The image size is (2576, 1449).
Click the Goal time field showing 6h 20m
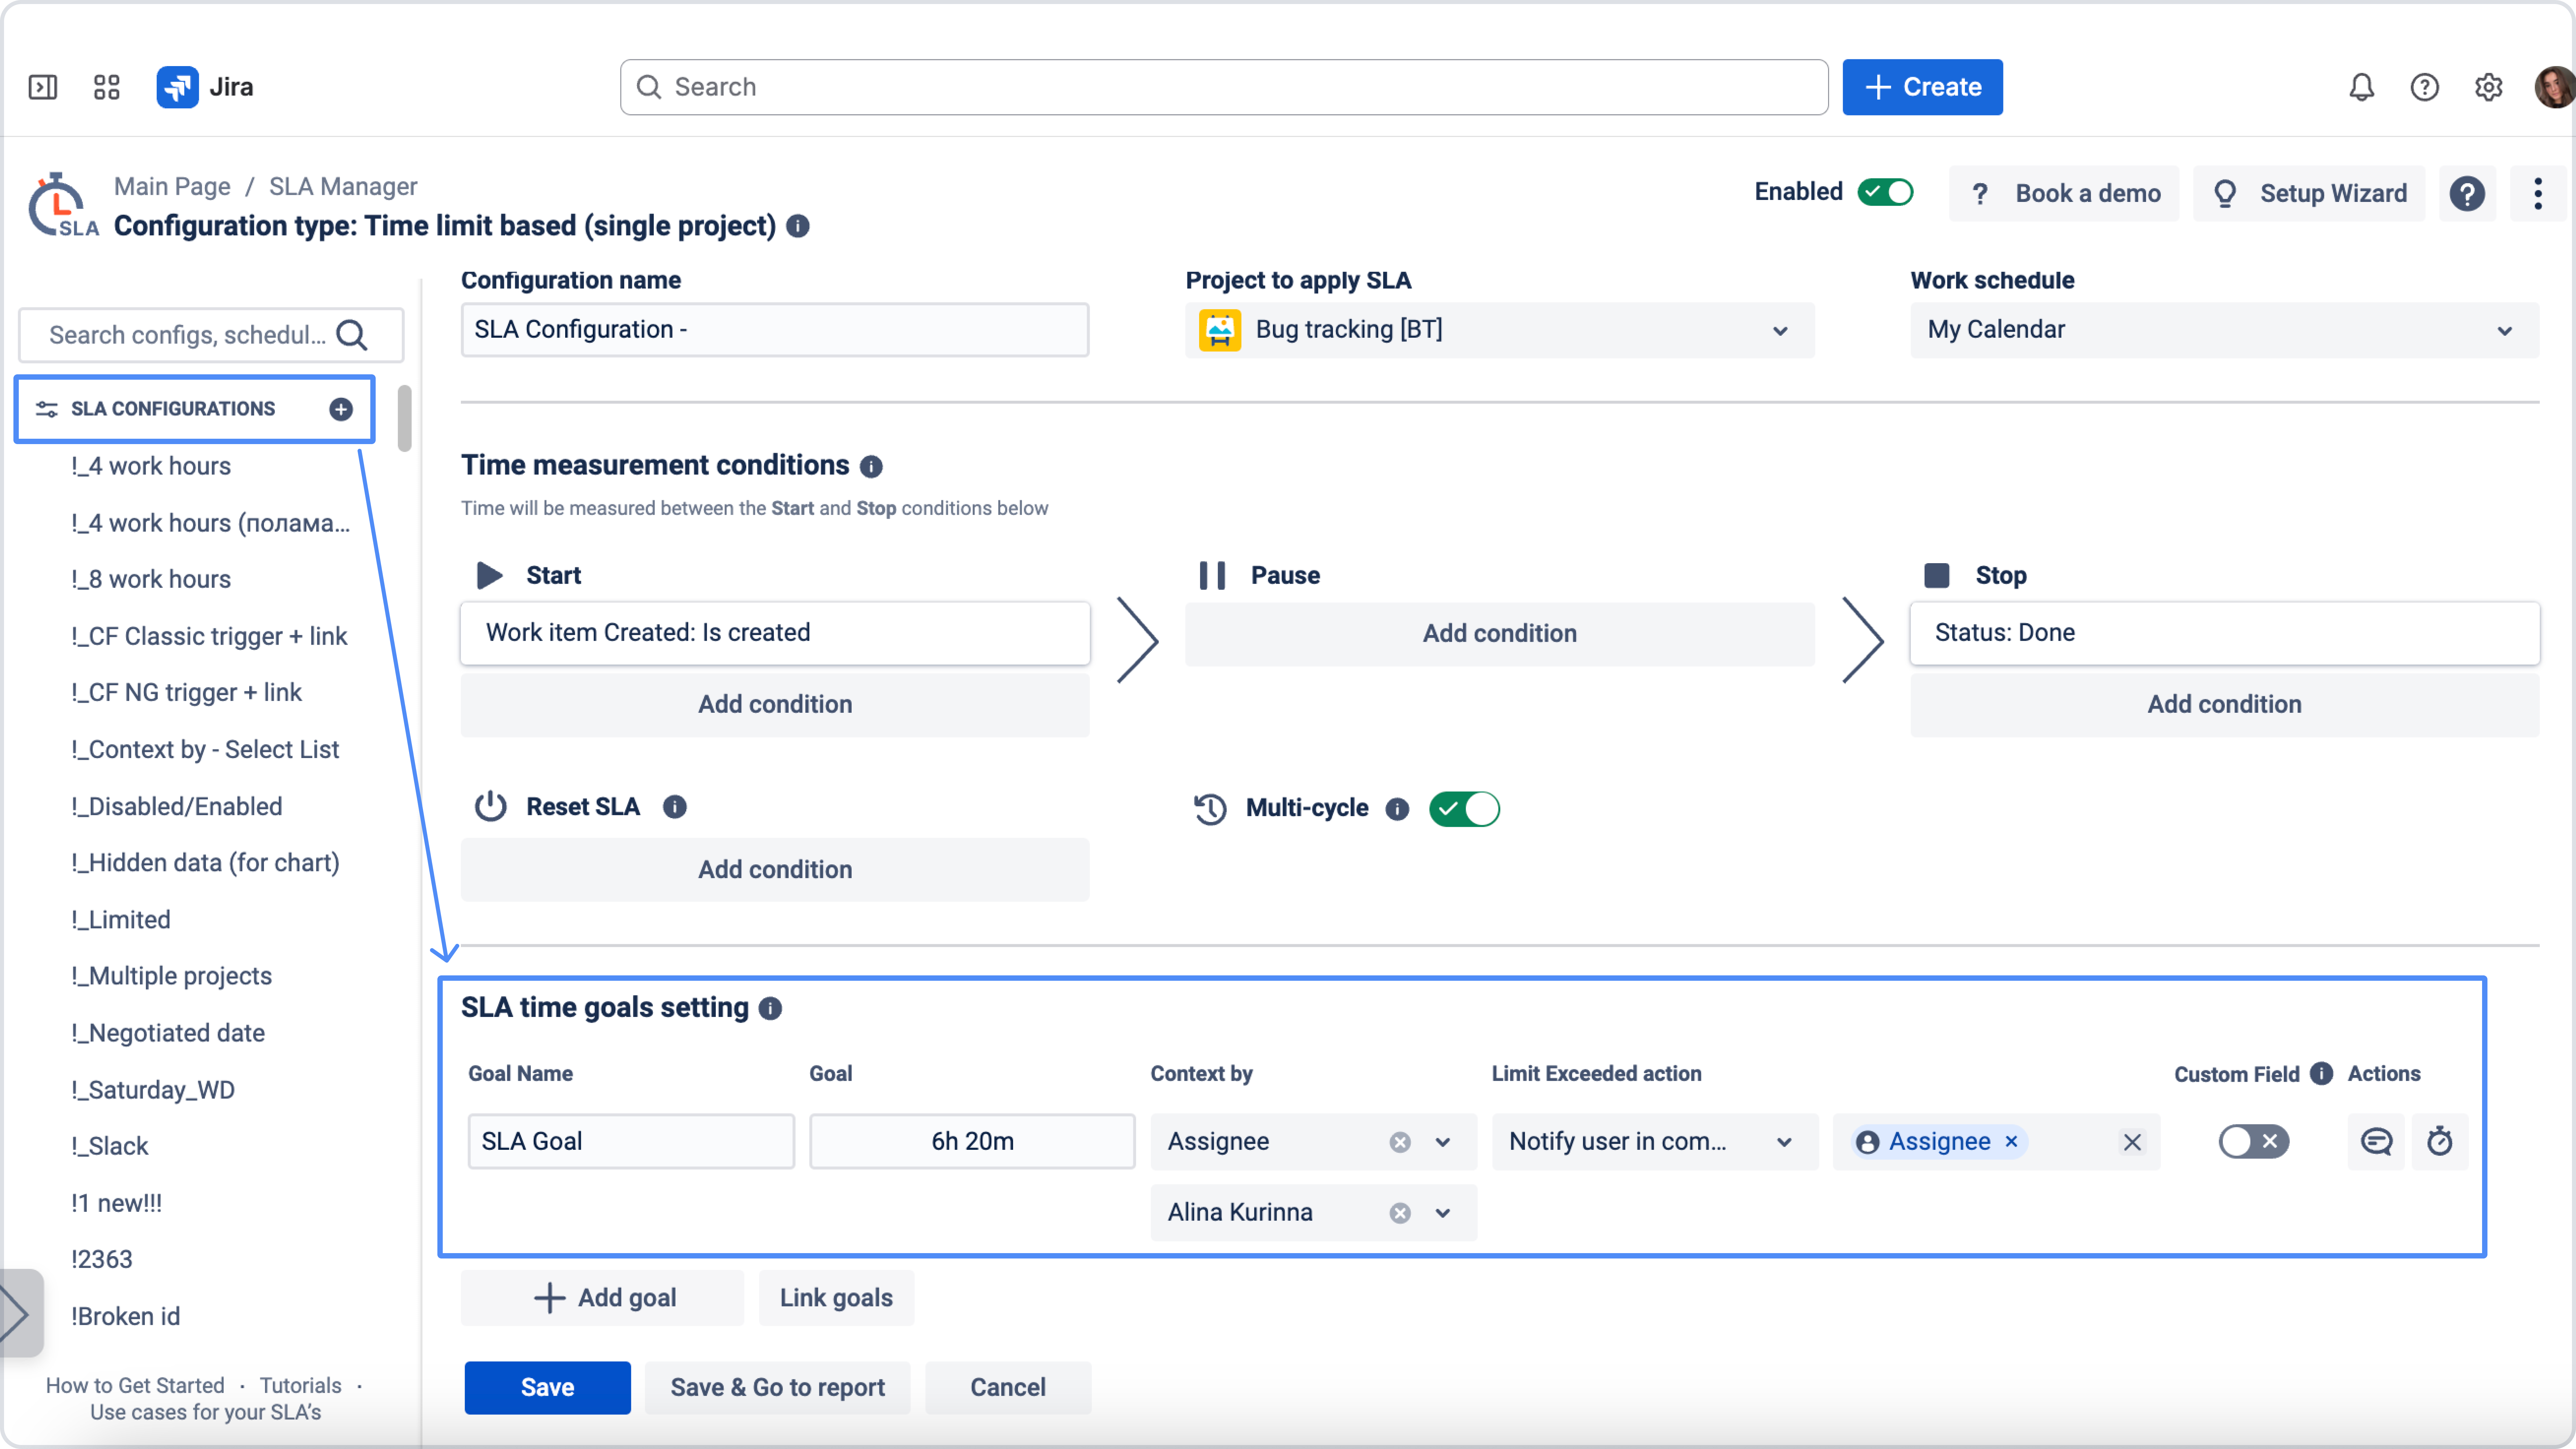(x=972, y=1141)
